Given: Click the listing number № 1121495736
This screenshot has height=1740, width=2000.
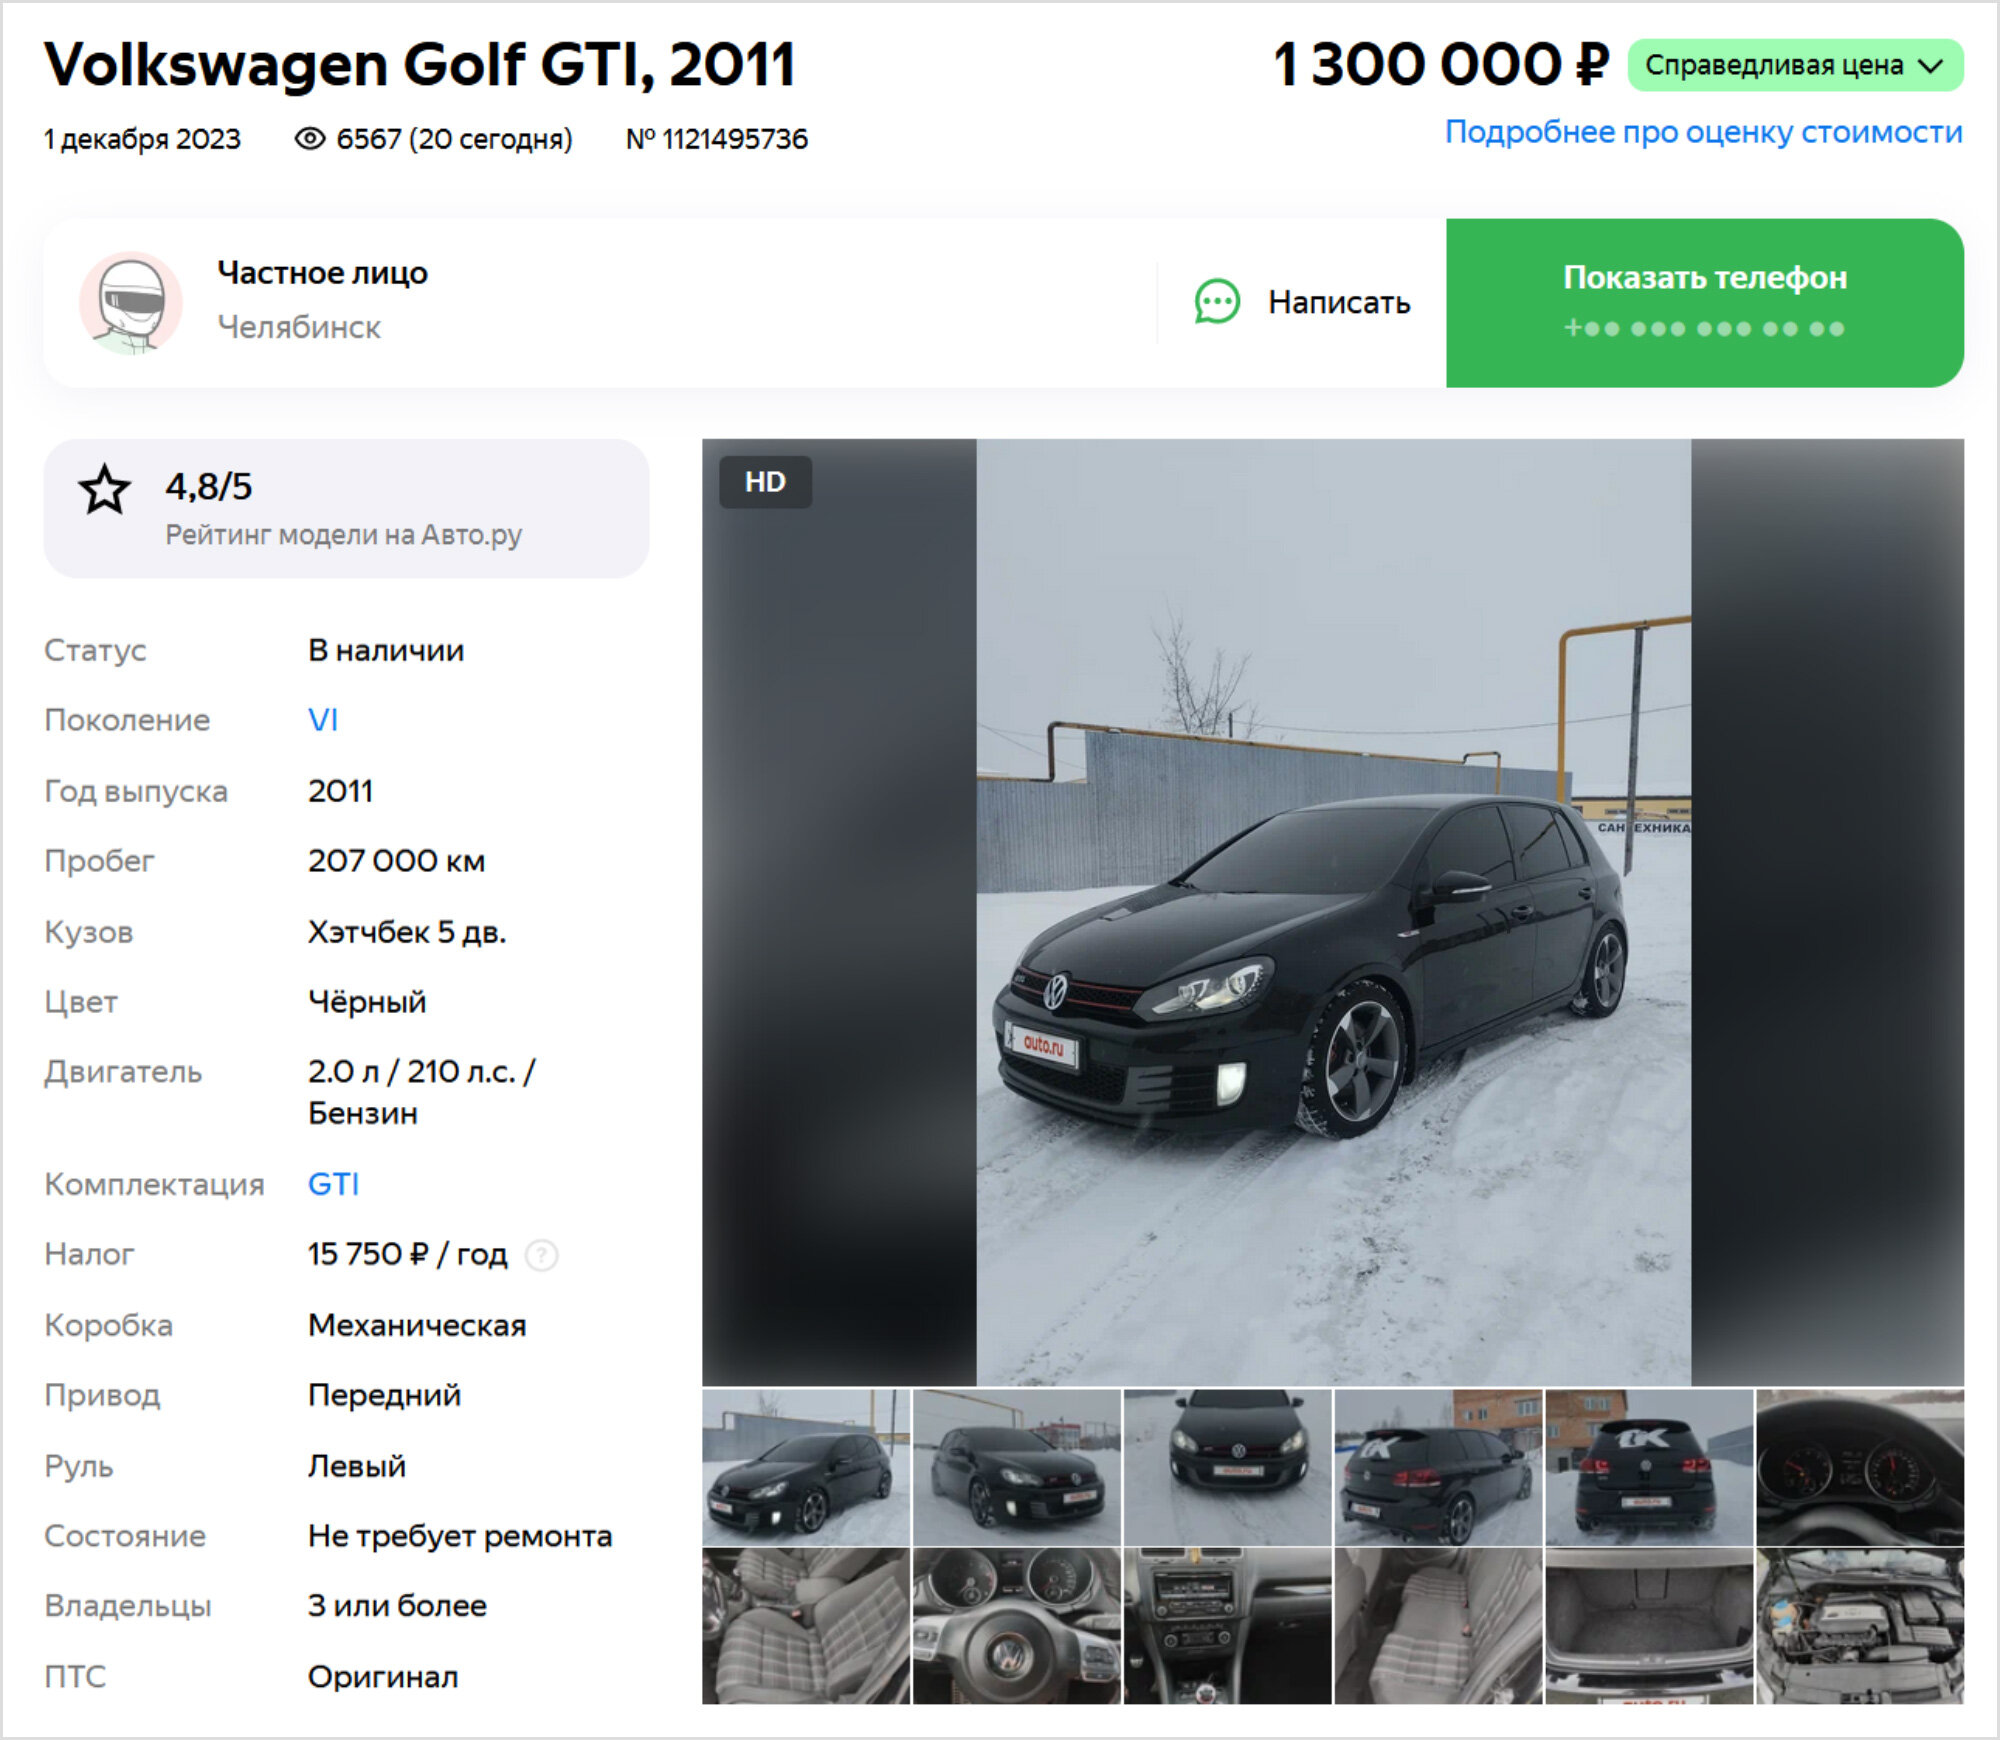Looking at the screenshot, I should point(717,139).
